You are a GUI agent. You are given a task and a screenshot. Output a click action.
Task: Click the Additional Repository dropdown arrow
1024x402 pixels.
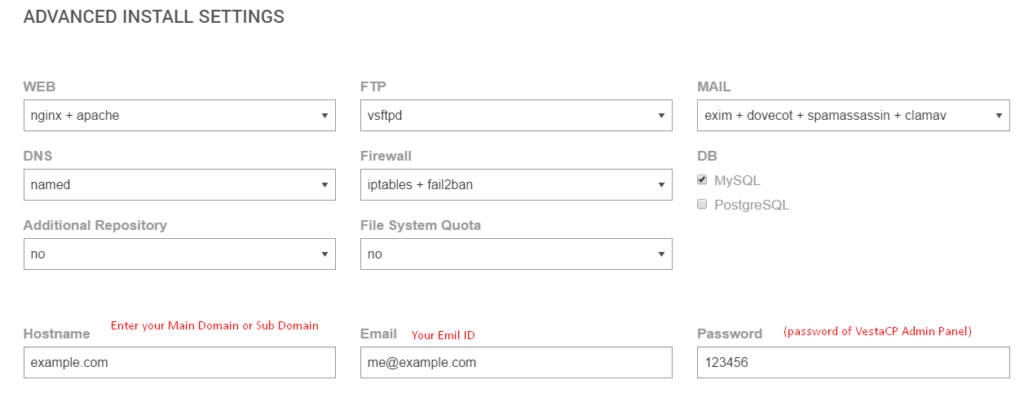click(x=325, y=255)
